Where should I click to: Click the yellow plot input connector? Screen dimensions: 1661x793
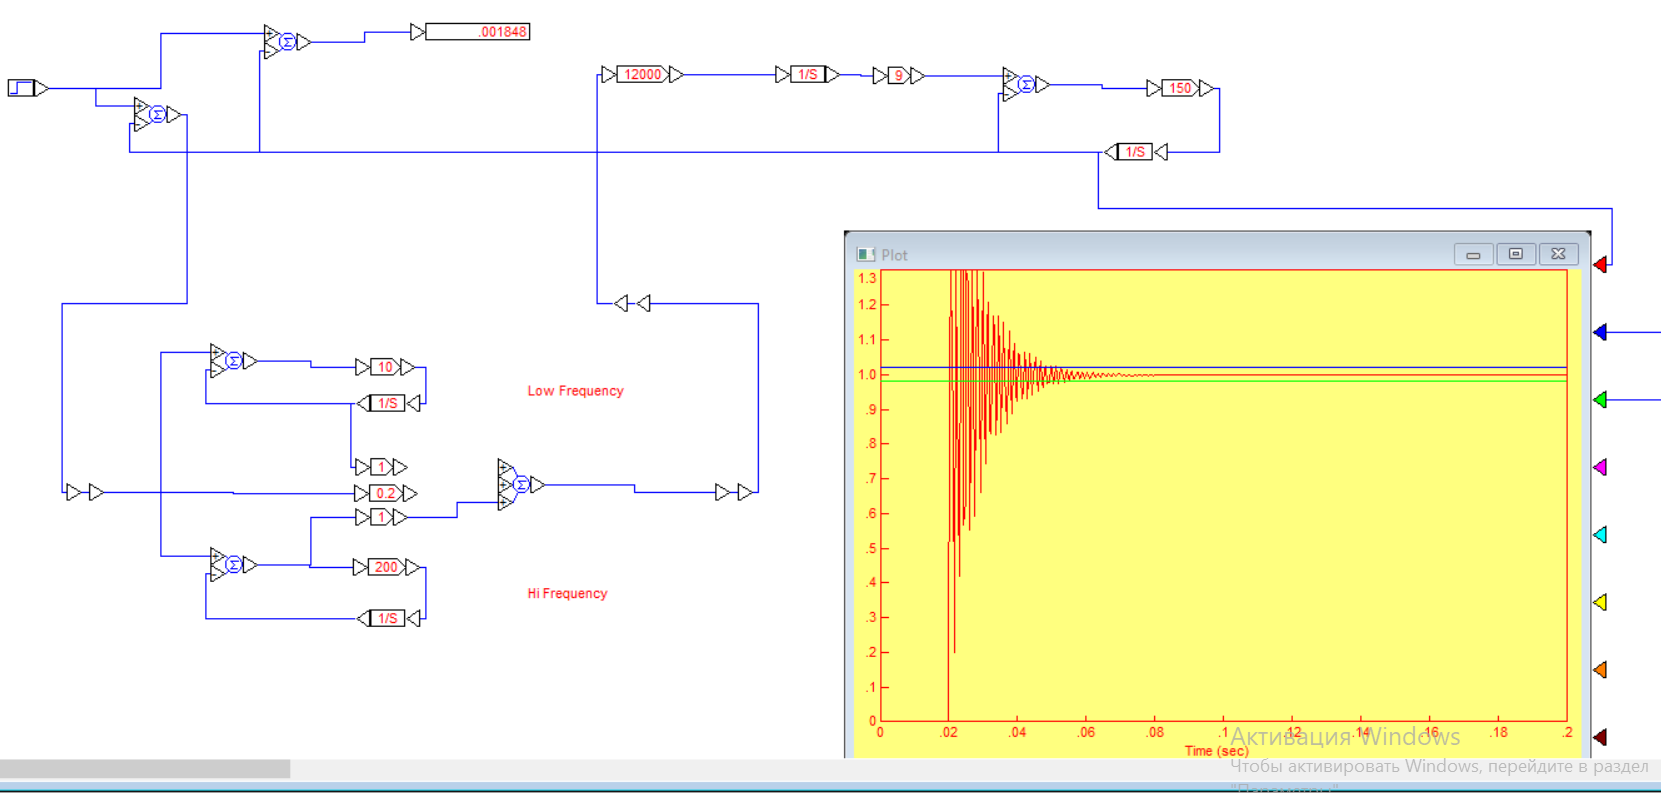pos(1600,602)
